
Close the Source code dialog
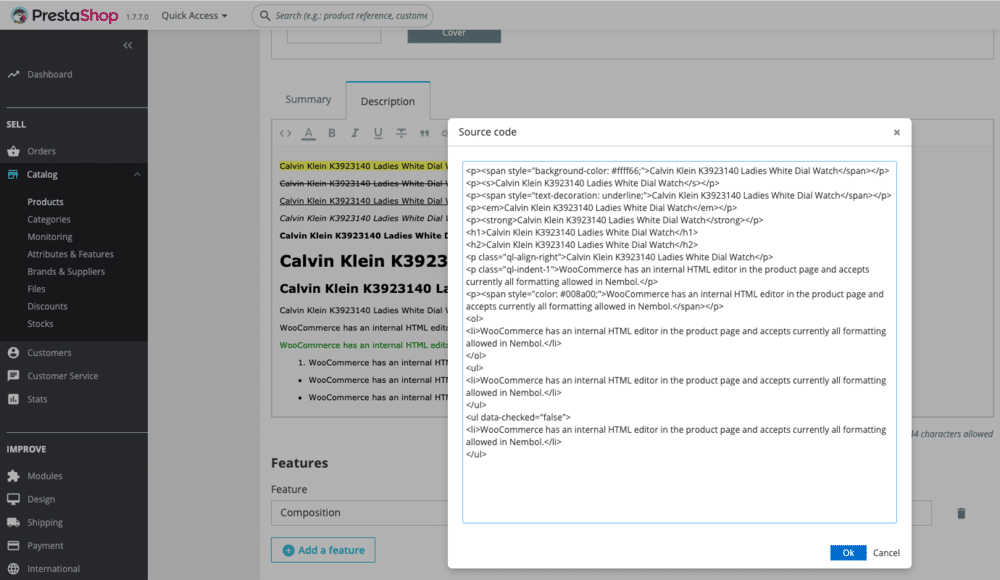897,132
